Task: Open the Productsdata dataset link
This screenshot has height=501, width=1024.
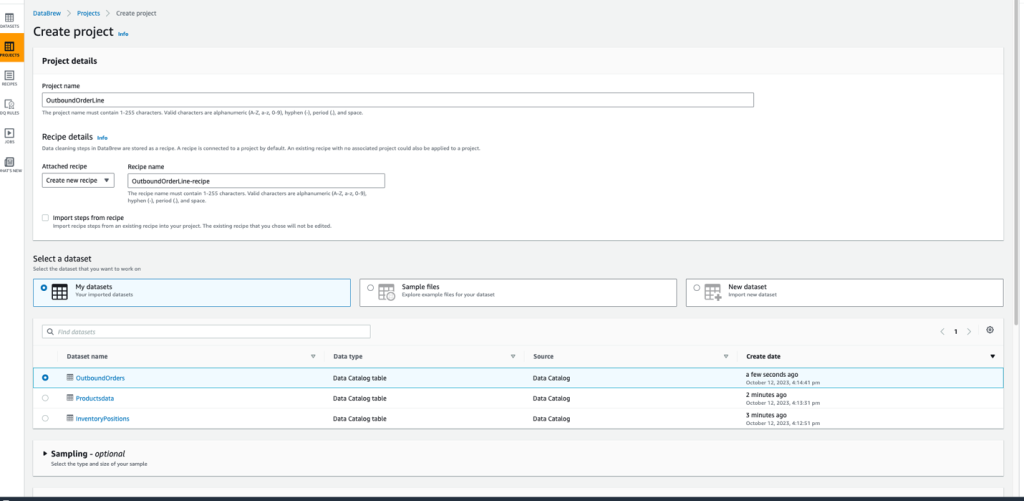Action: (x=95, y=398)
